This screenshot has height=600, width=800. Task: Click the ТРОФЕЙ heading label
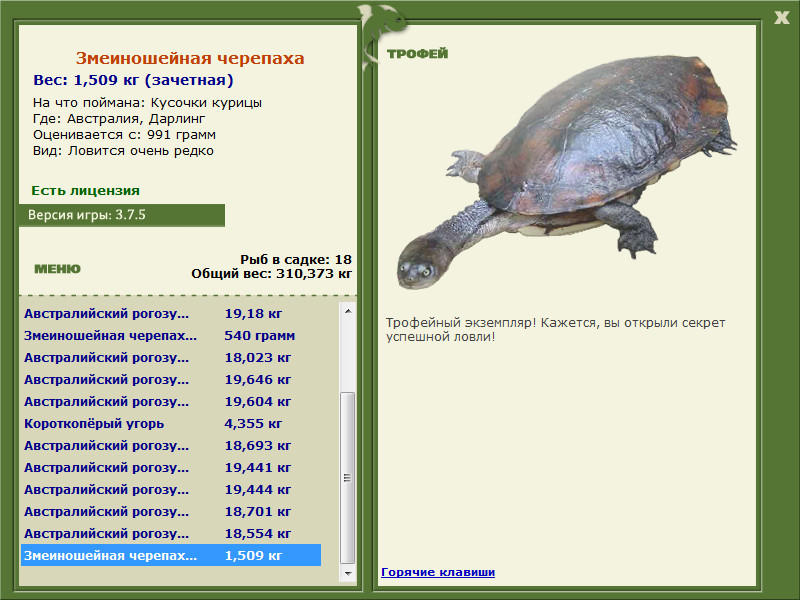[x=417, y=54]
